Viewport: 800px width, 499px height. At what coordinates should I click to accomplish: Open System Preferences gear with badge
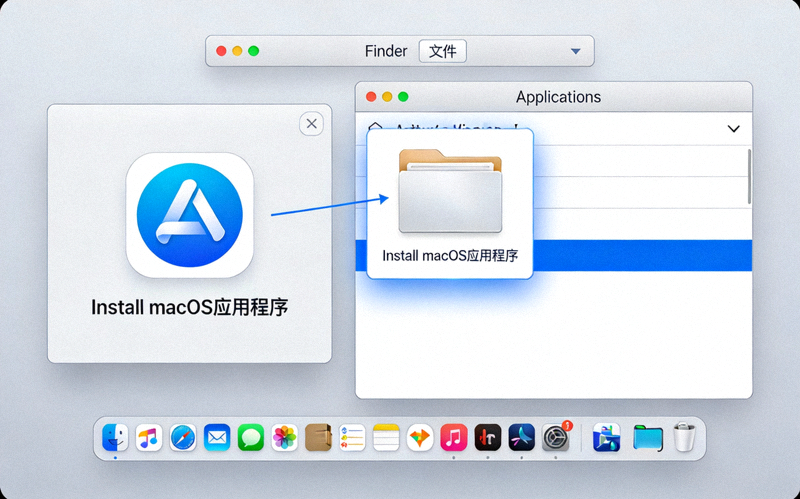pos(556,437)
